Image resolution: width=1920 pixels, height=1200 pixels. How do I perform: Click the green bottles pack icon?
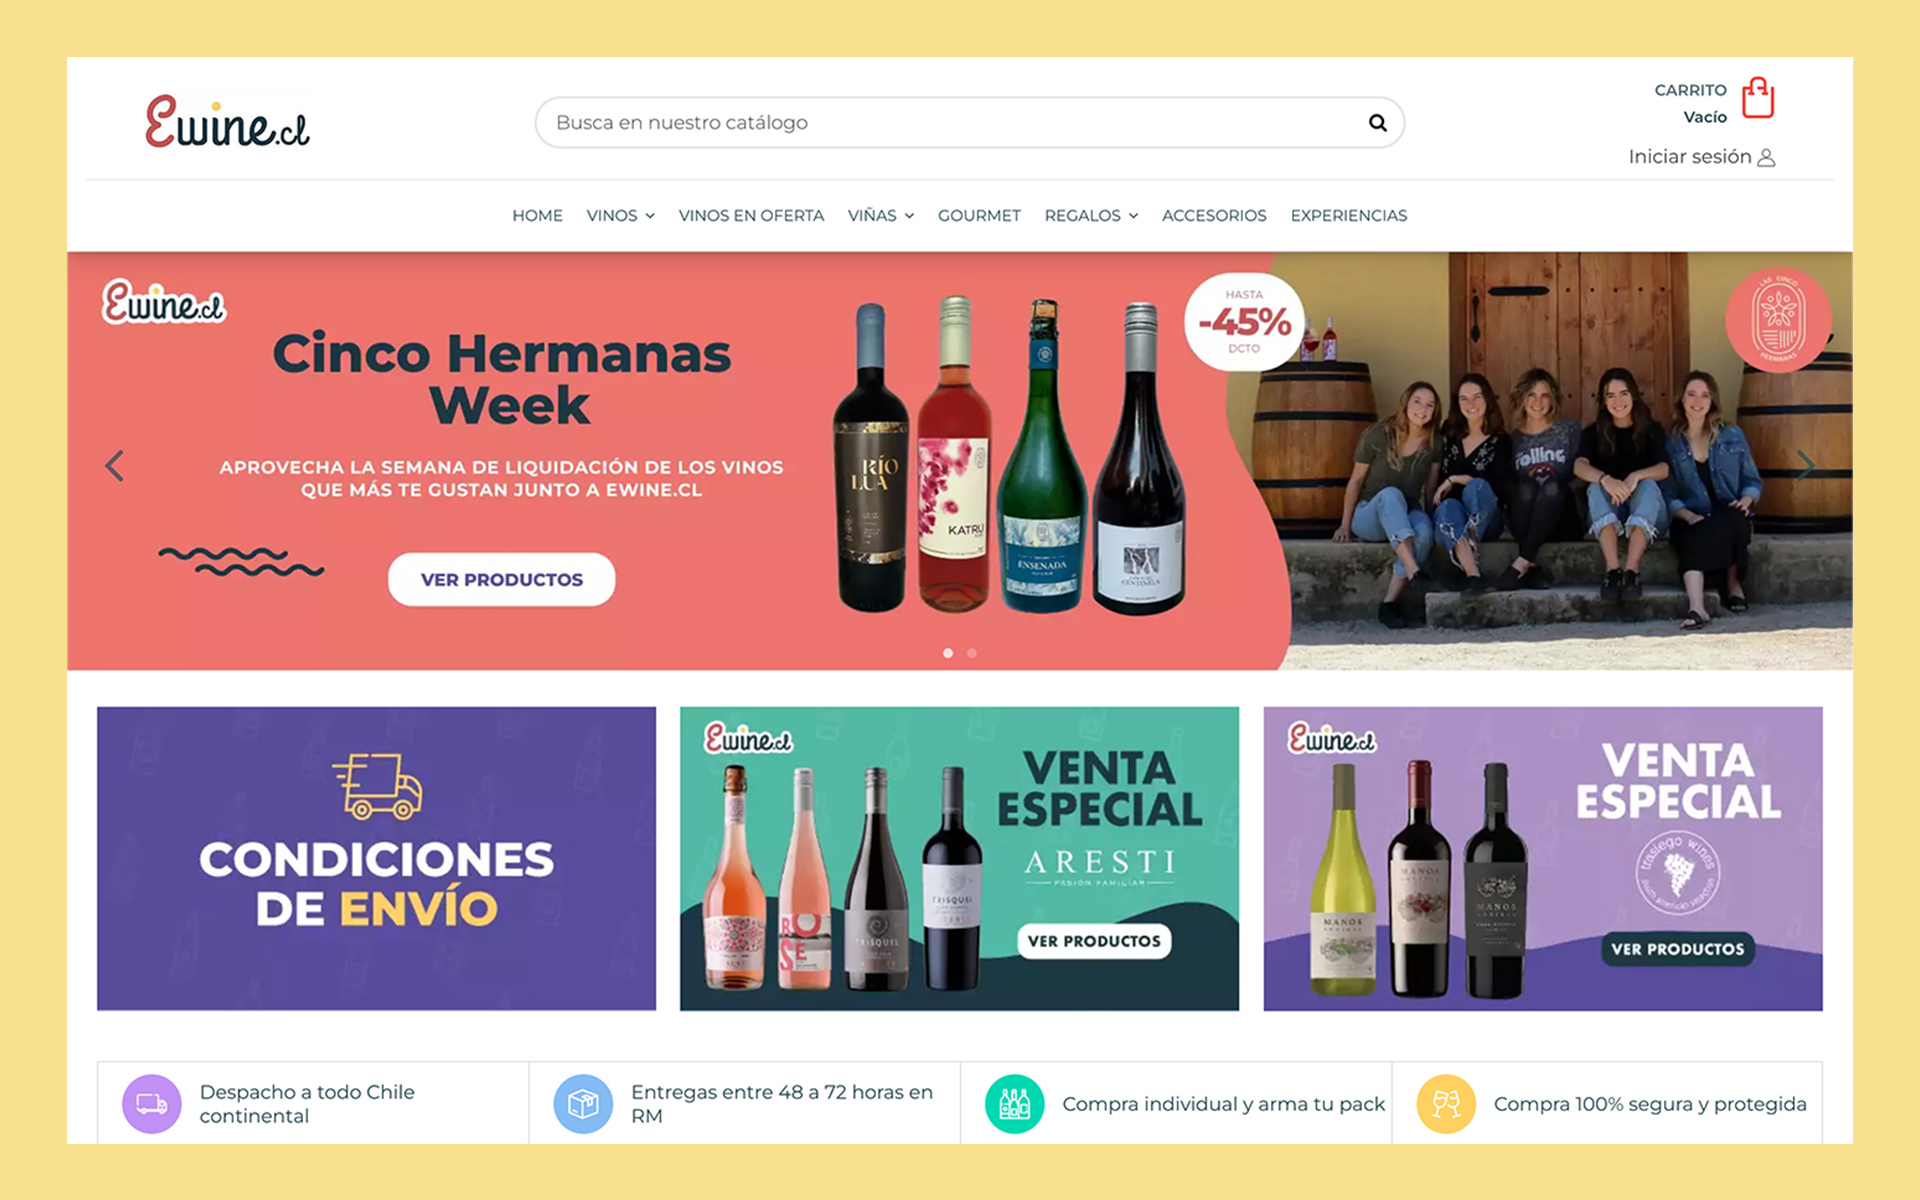(x=1015, y=1104)
